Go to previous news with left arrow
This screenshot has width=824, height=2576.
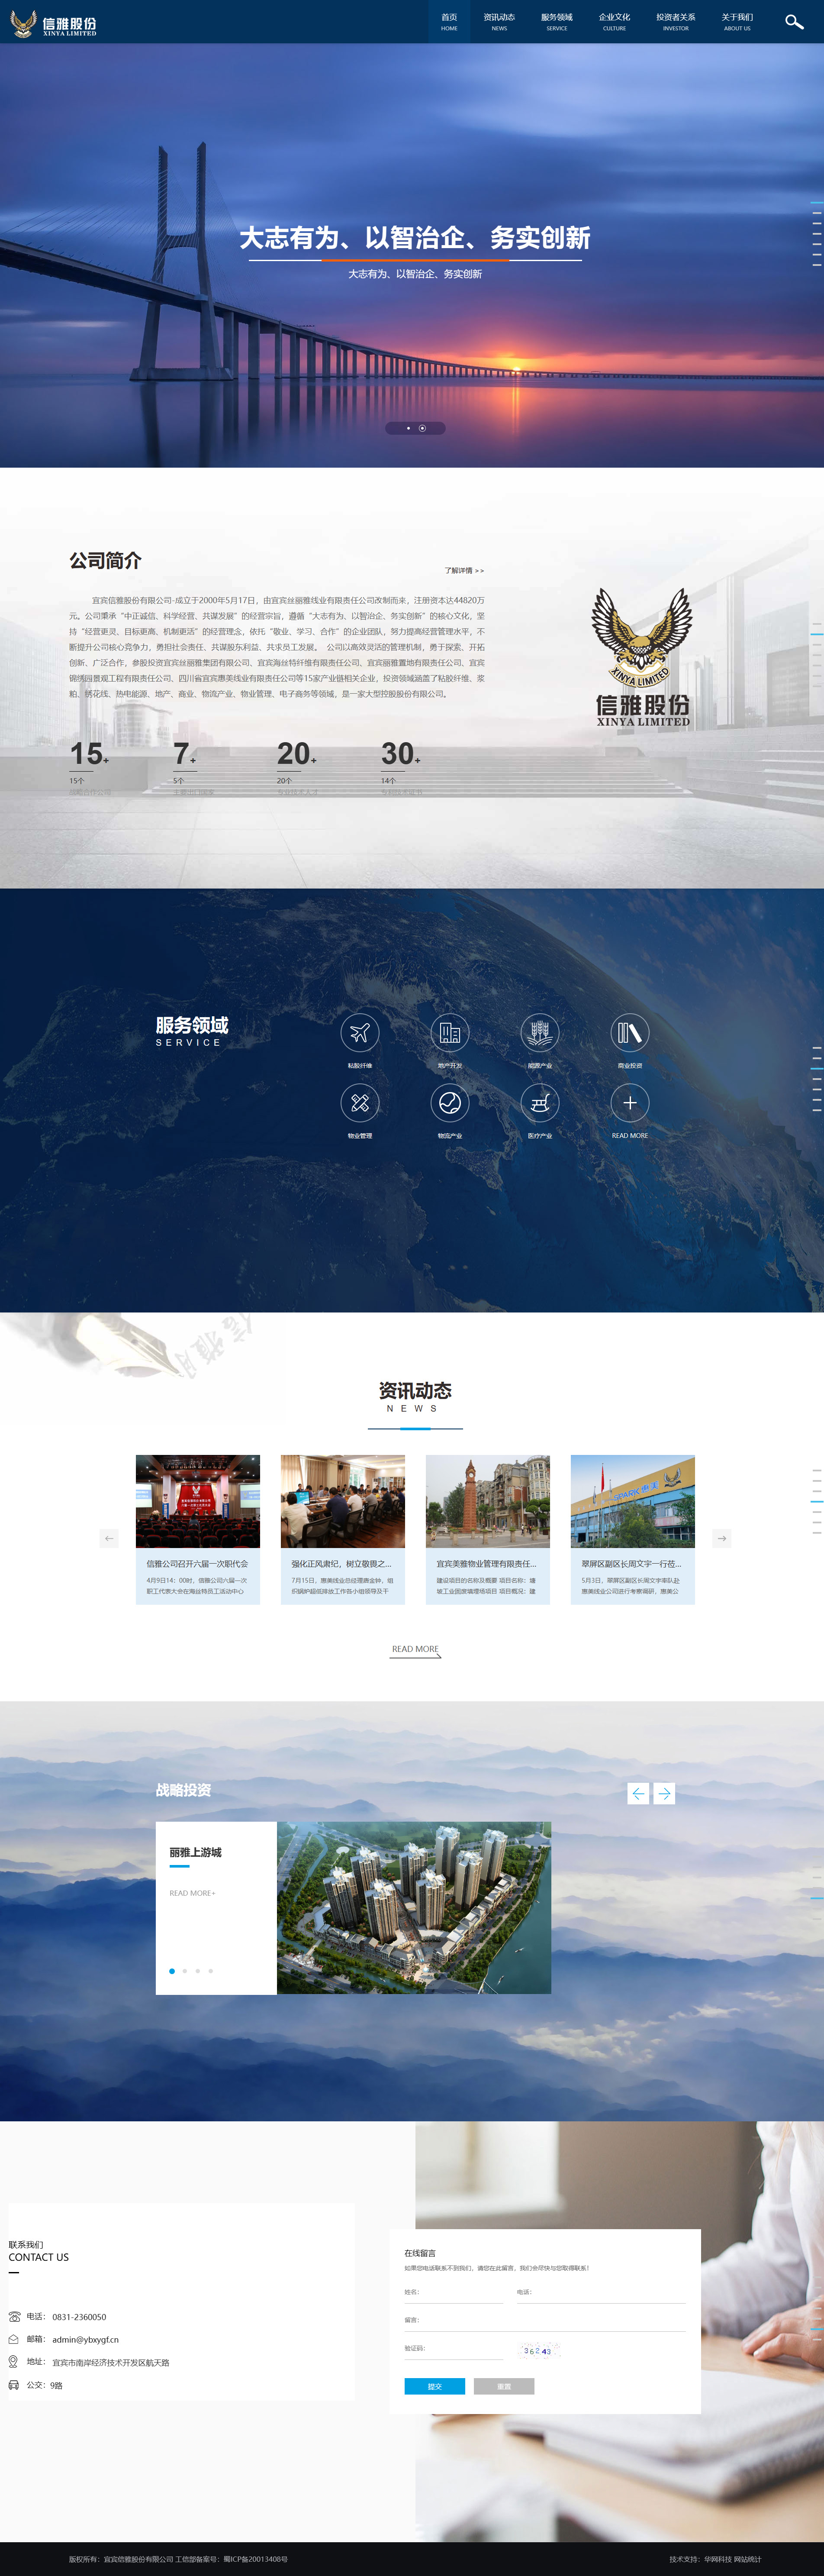coord(109,1538)
